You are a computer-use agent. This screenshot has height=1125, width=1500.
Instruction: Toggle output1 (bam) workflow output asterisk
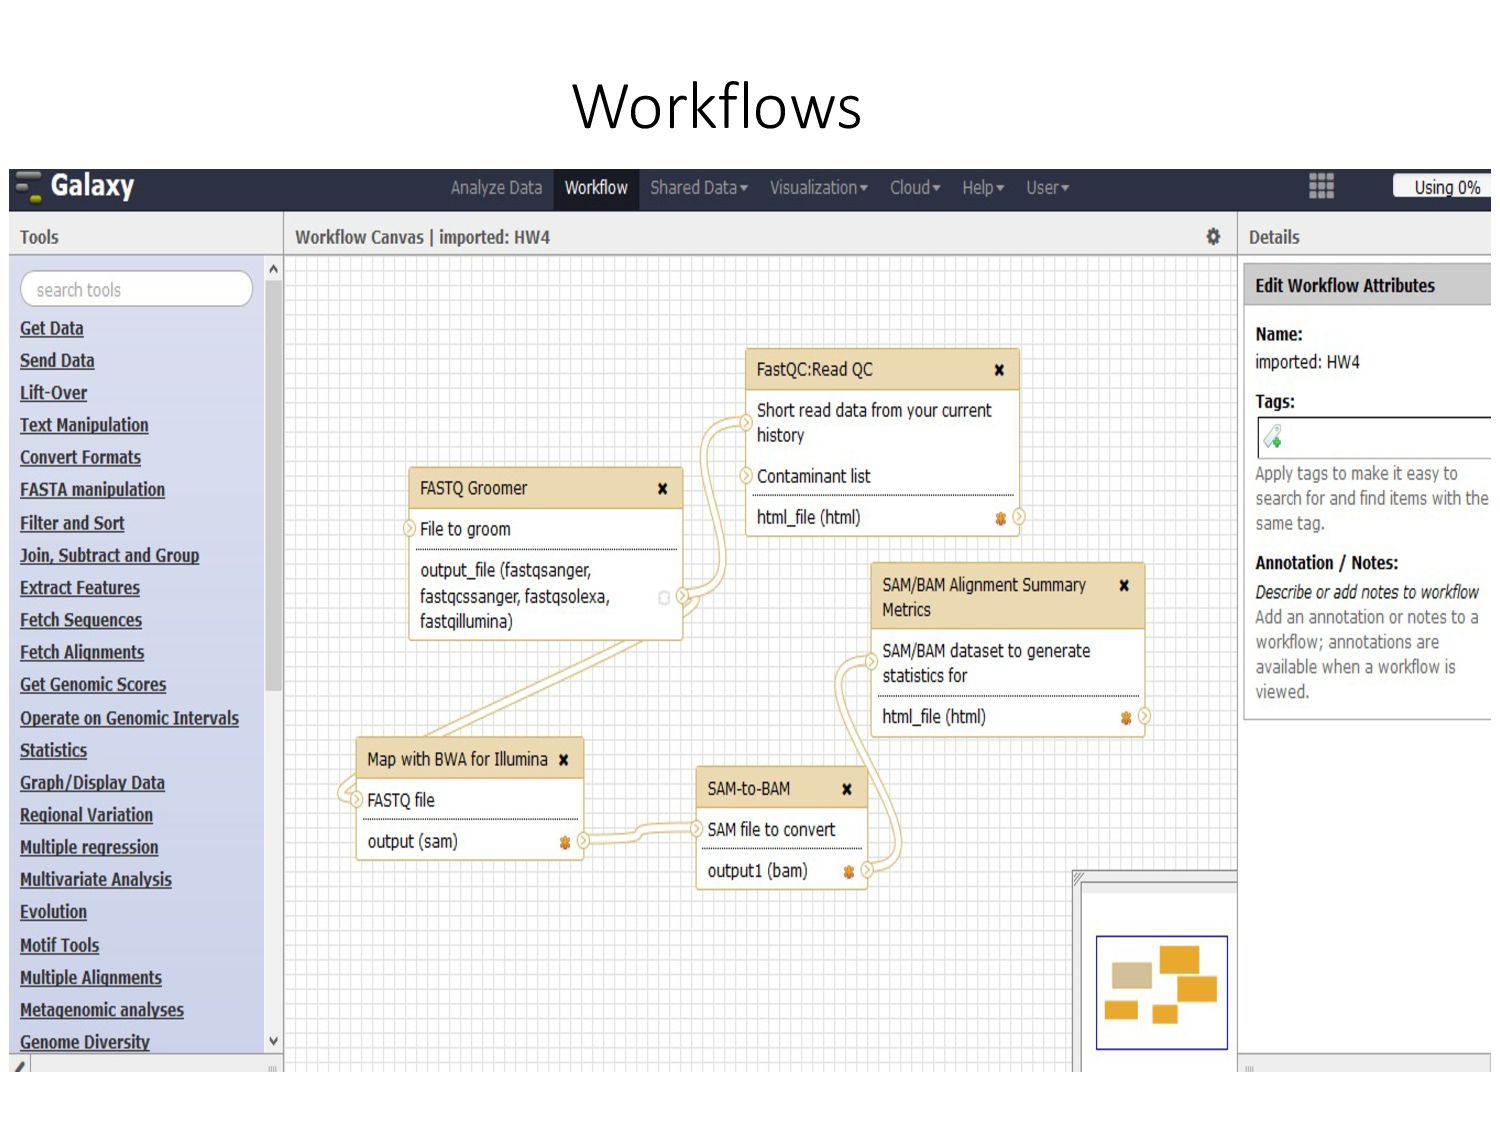[x=849, y=871]
